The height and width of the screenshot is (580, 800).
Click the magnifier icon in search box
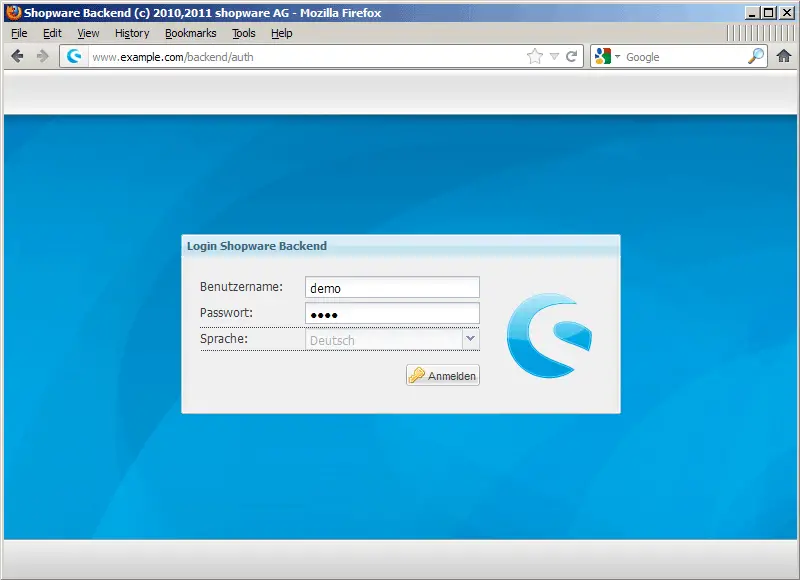756,56
